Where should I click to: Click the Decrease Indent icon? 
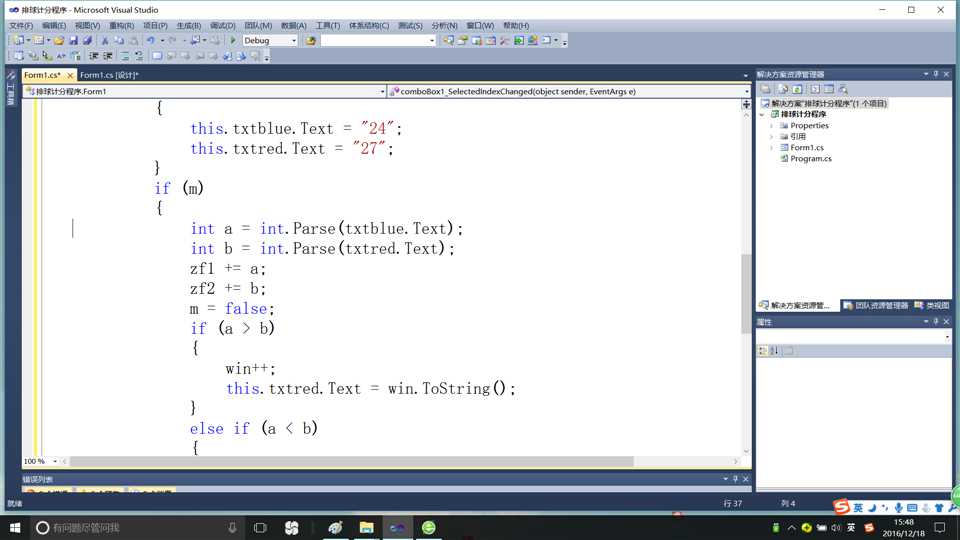[x=94, y=56]
